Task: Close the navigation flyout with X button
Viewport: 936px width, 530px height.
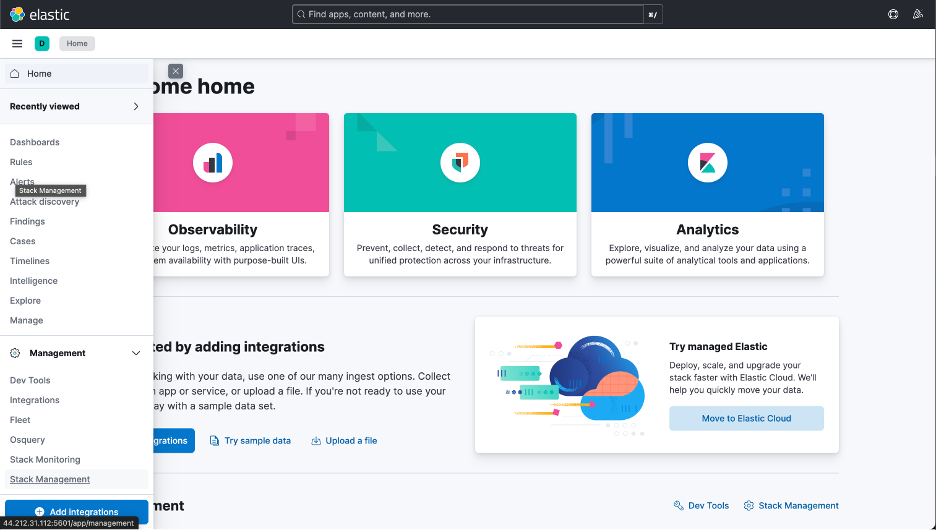Action: click(x=176, y=71)
